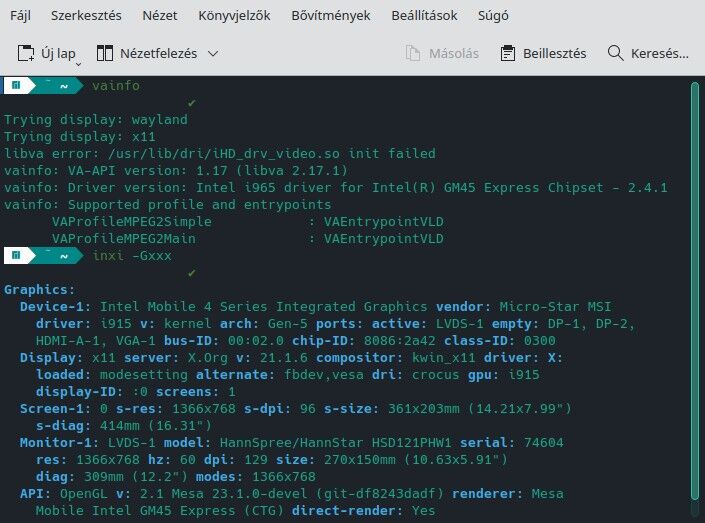705x523 pixels.
Task: Click the 'VAProfileMPEG2Main' entry
Action: point(124,238)
